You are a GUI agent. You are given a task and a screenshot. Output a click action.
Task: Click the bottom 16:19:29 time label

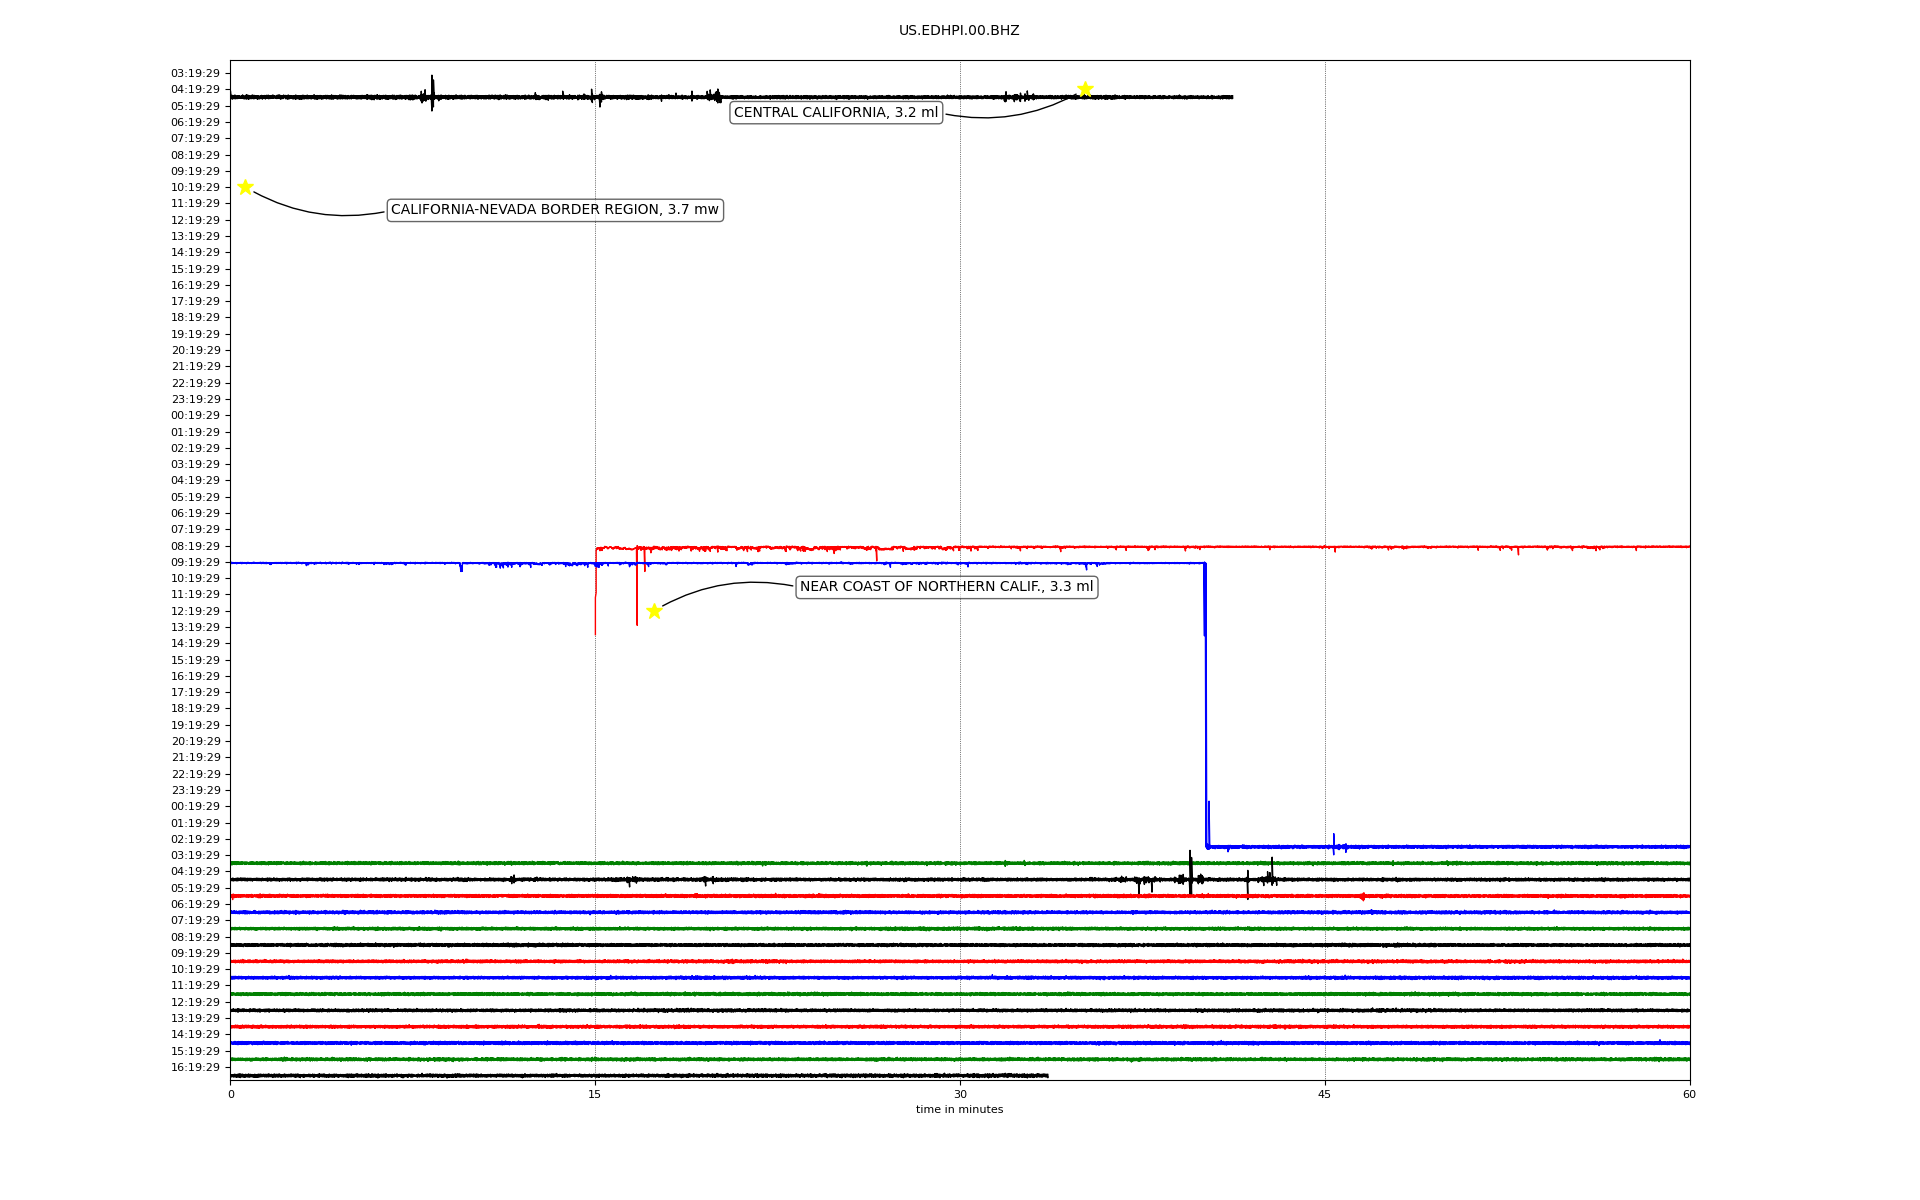195,1067
